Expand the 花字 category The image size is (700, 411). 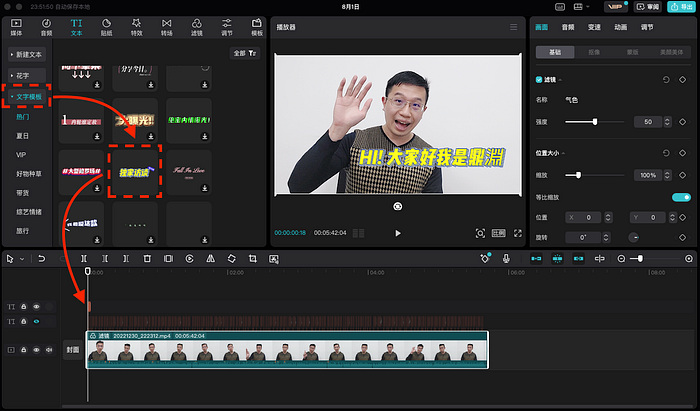tap(27, 75)
